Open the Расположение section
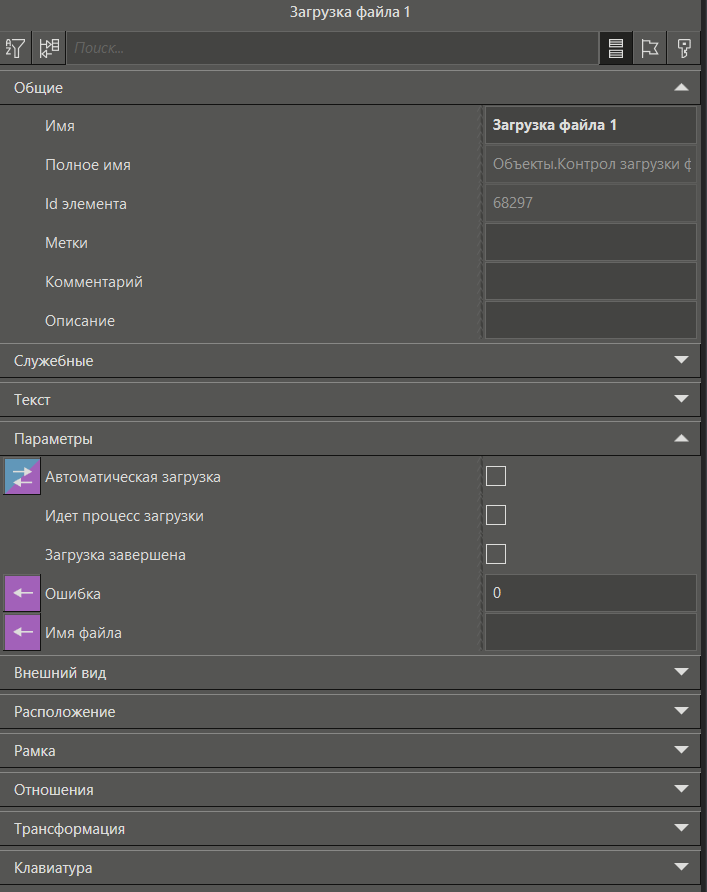 click(x=681, y=711)
